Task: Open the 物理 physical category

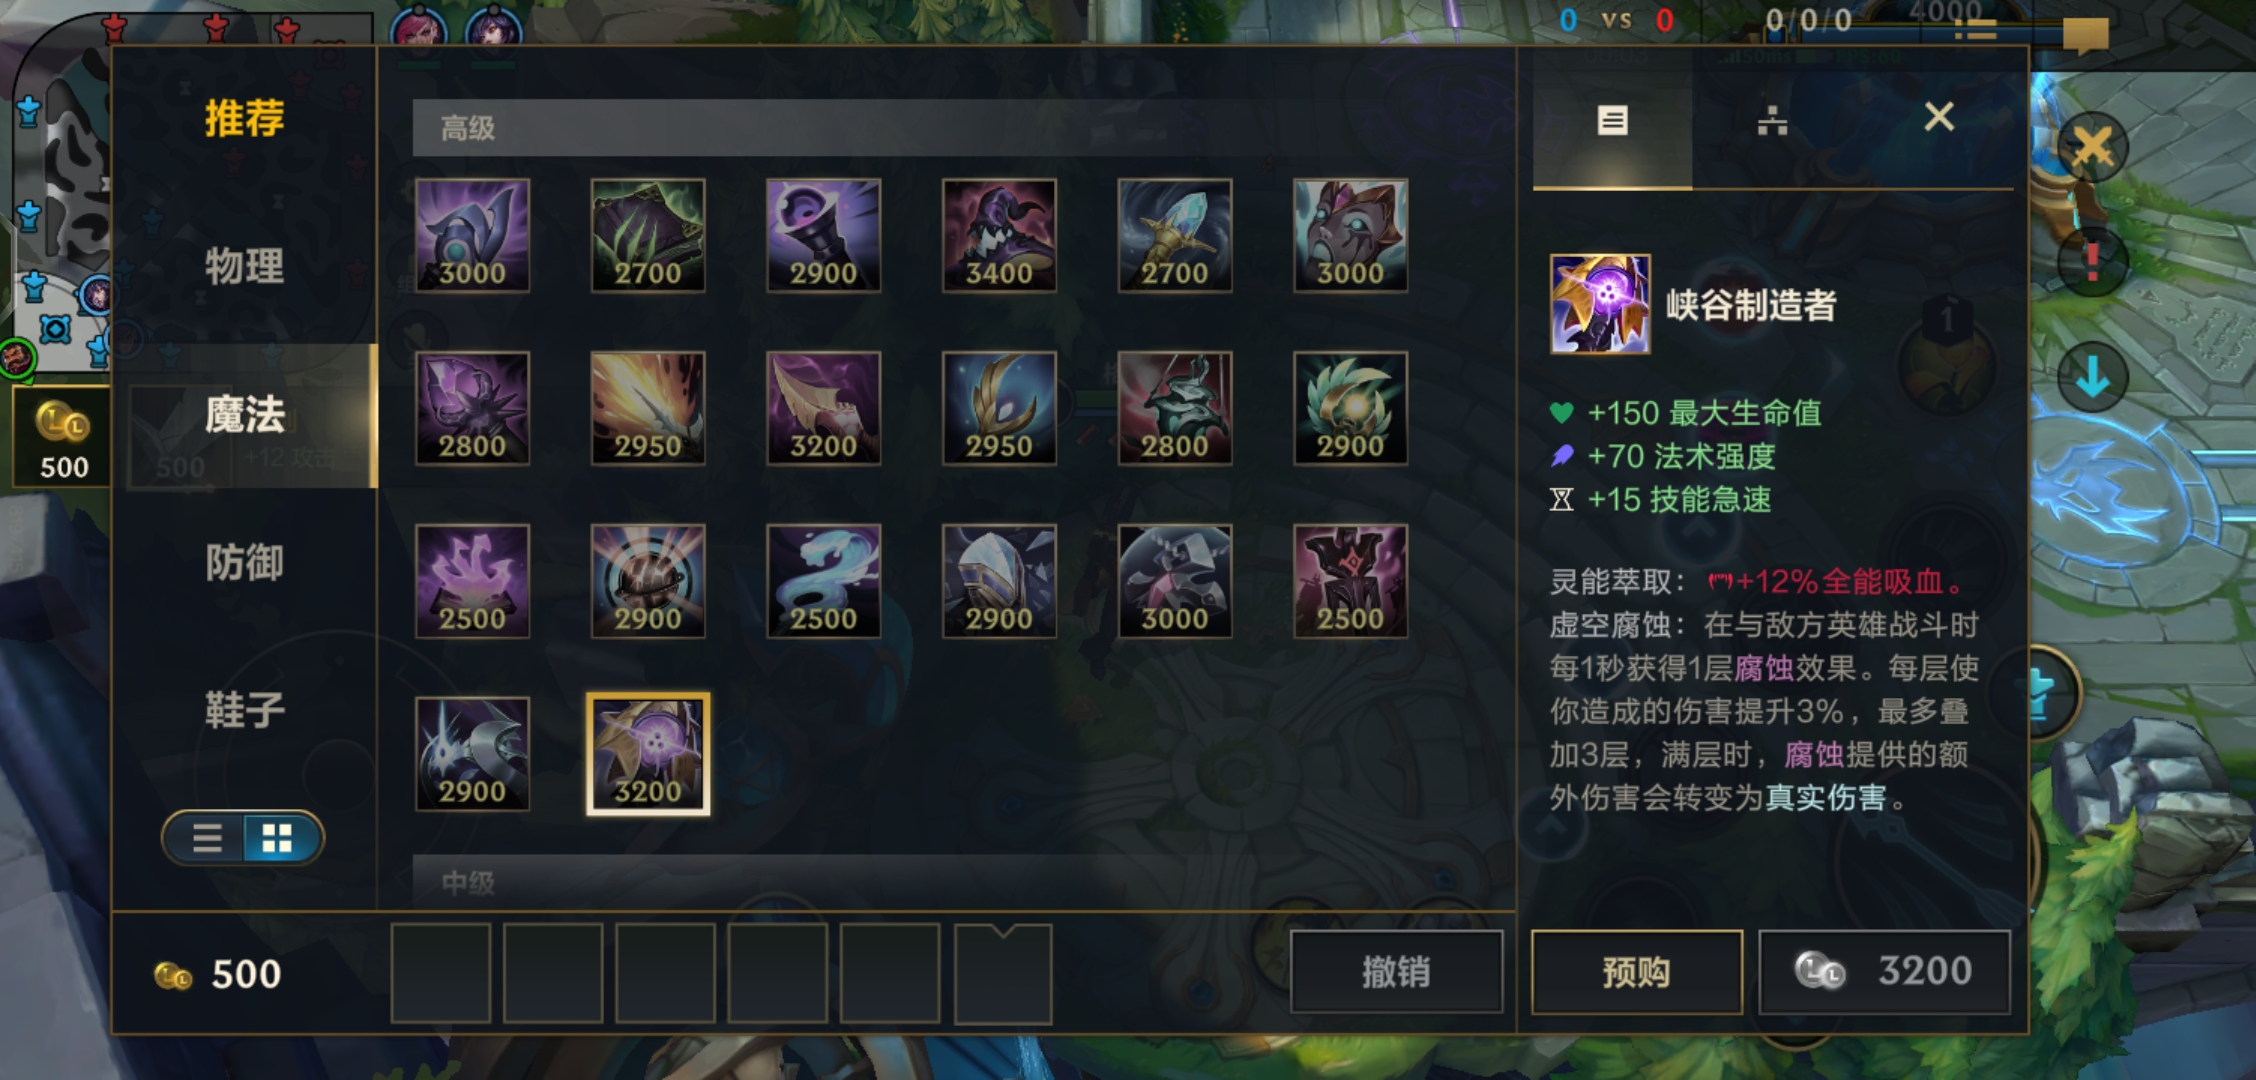Action: coord(244,267)
